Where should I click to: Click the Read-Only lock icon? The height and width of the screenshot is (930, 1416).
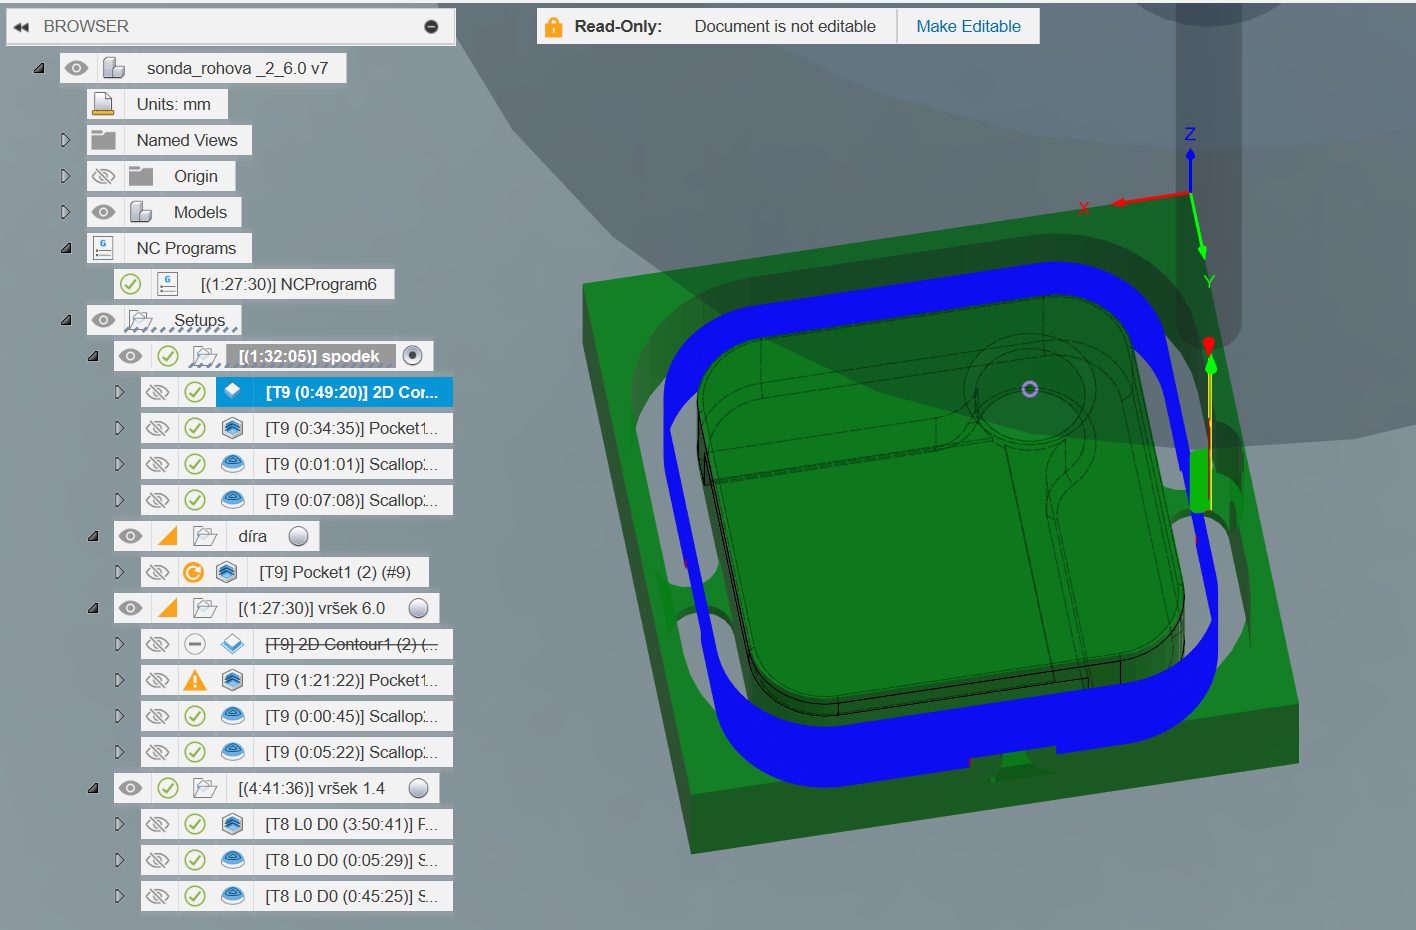(x=553, y=27)
